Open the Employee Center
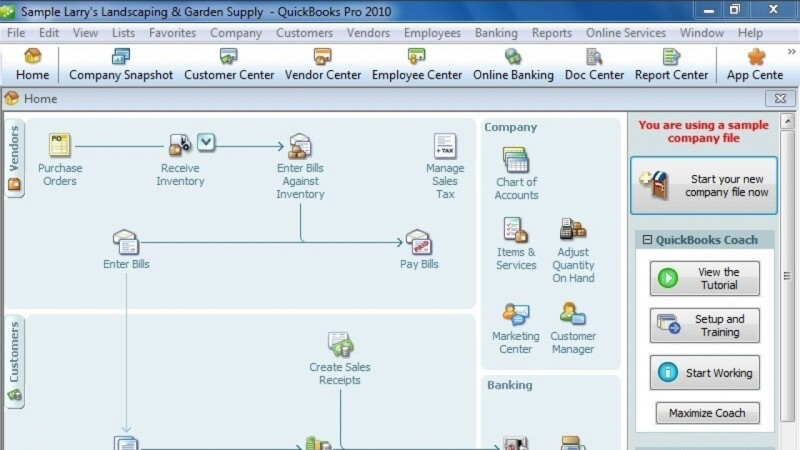Screen dimensions: 800x450 tap(417, 65)
